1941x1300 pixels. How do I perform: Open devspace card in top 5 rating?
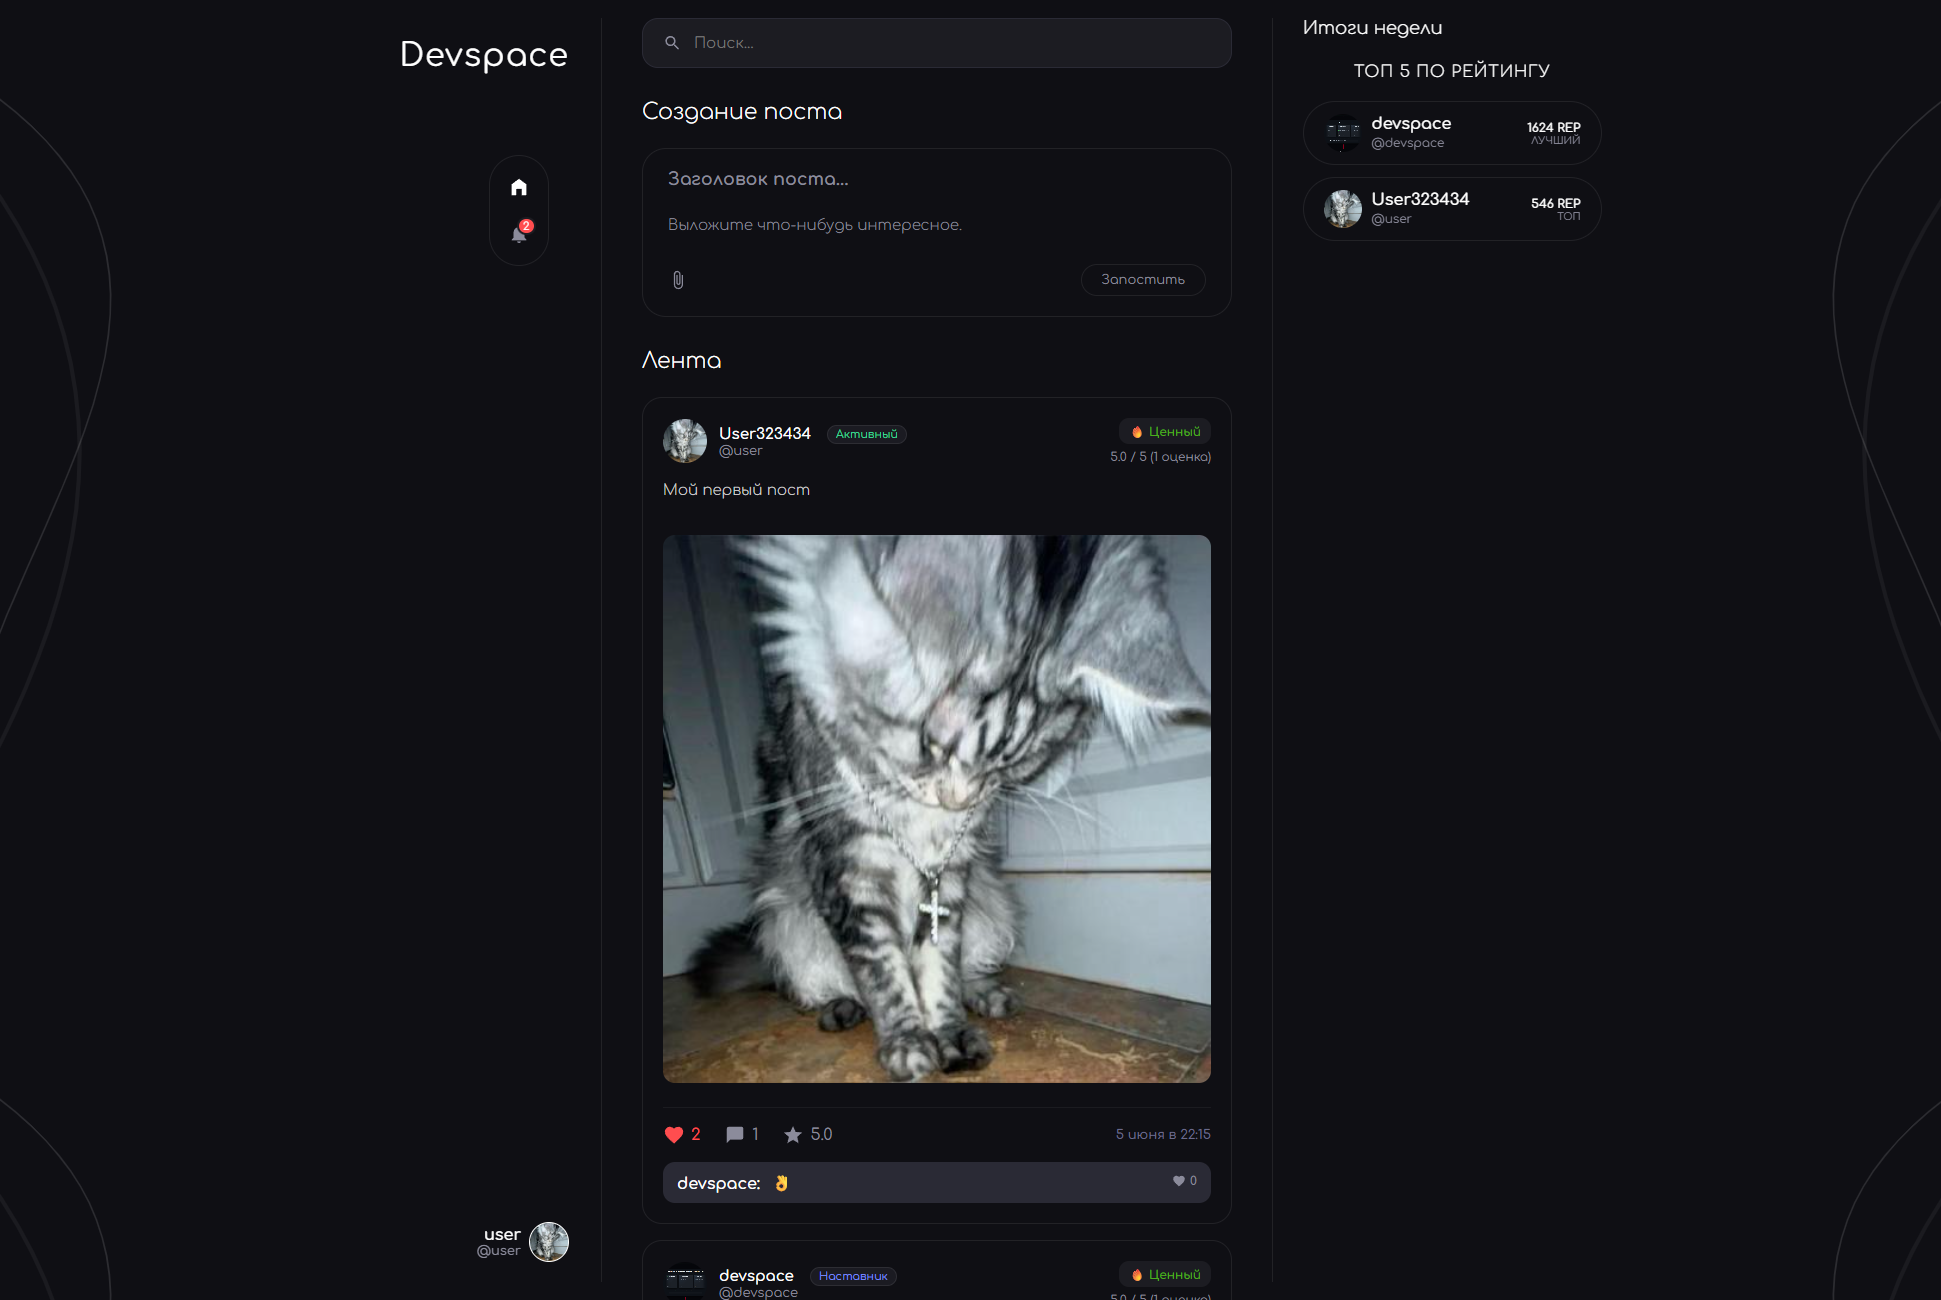pos(1452,133)
